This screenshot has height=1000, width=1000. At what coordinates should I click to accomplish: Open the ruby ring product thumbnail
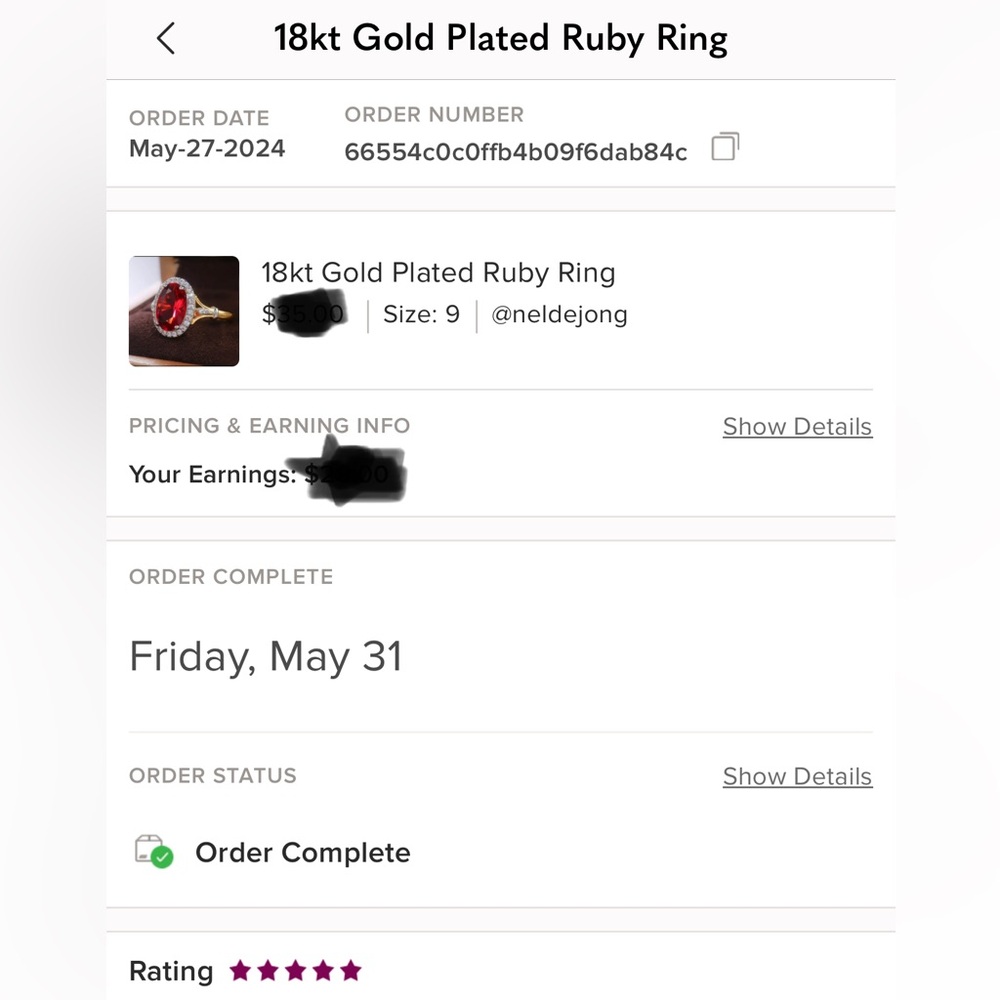(184, 311)
